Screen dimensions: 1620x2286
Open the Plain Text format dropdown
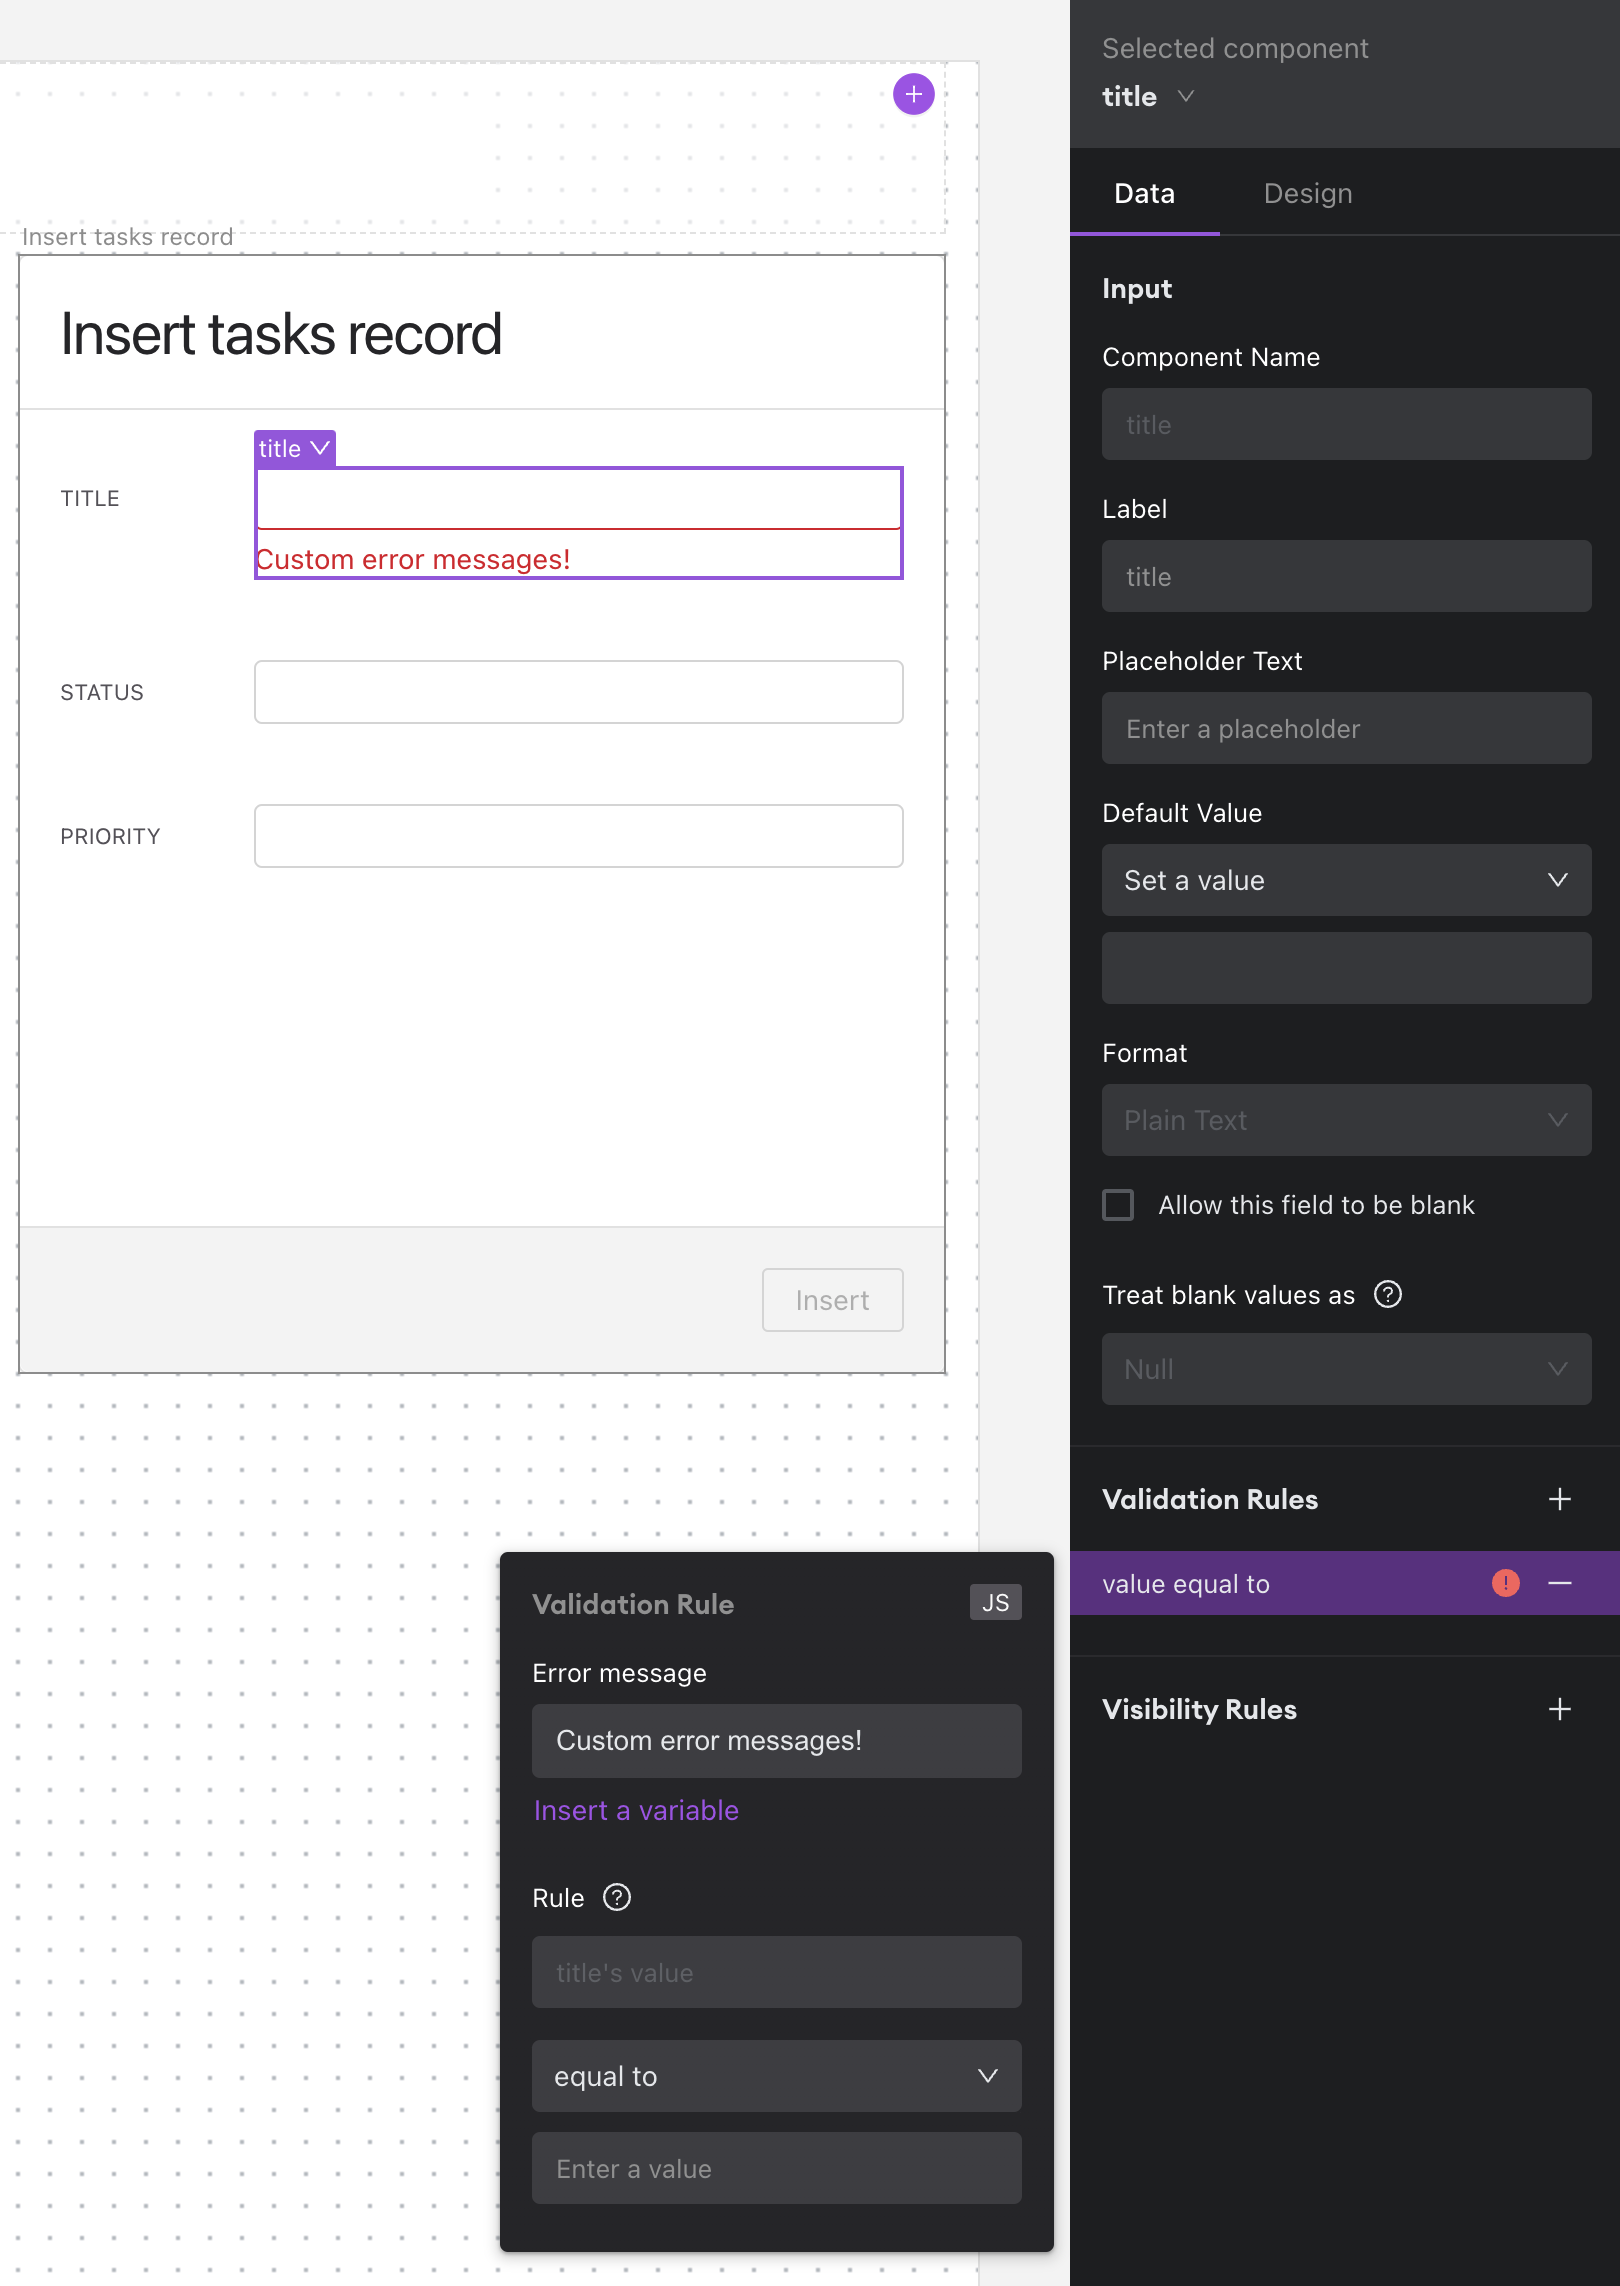1346,1120
